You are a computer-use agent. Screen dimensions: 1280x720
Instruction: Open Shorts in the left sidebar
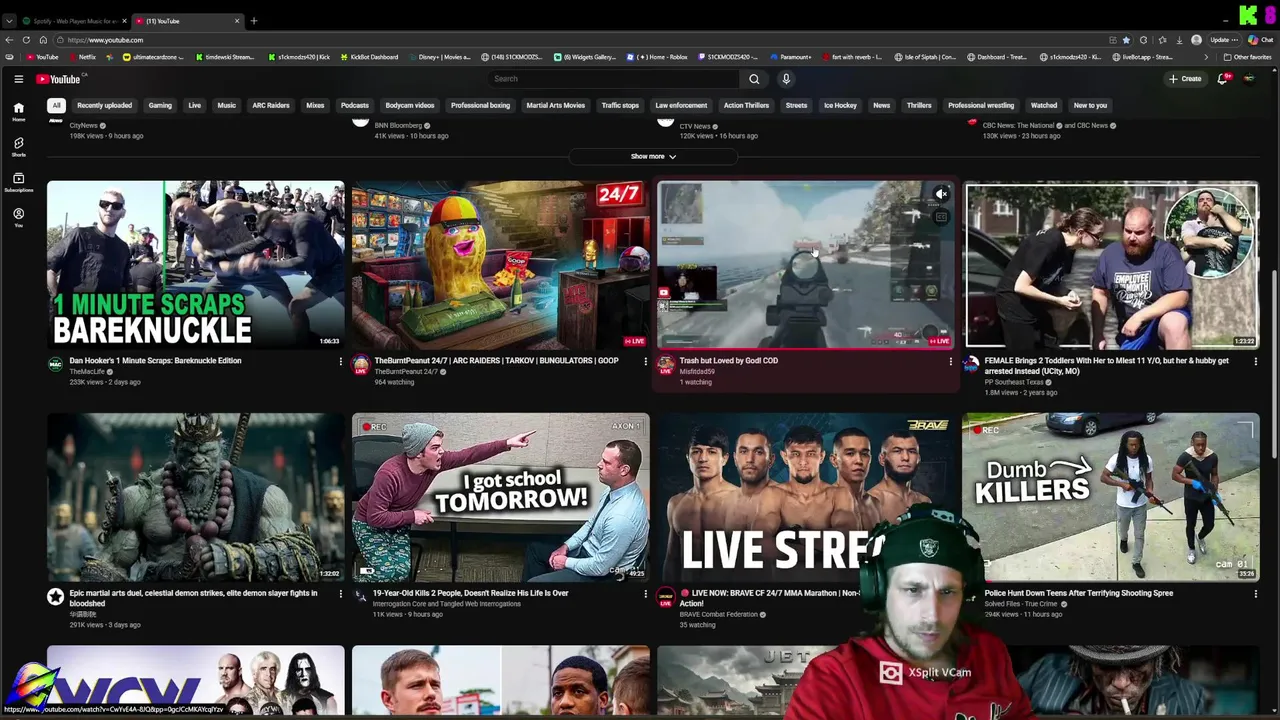coord(18,147)
